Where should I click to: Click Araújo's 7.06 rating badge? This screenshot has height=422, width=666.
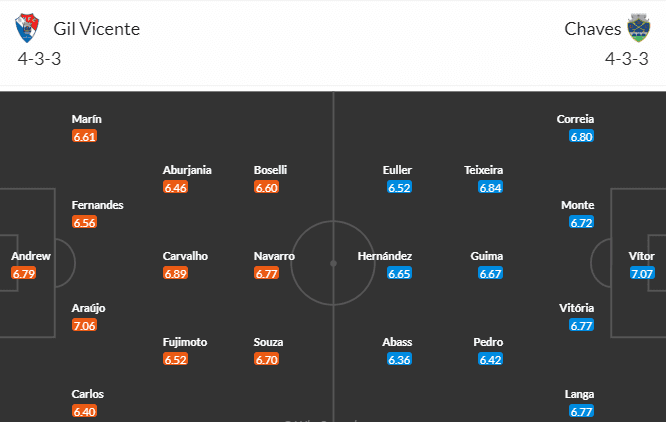click(x=85, y=325)
